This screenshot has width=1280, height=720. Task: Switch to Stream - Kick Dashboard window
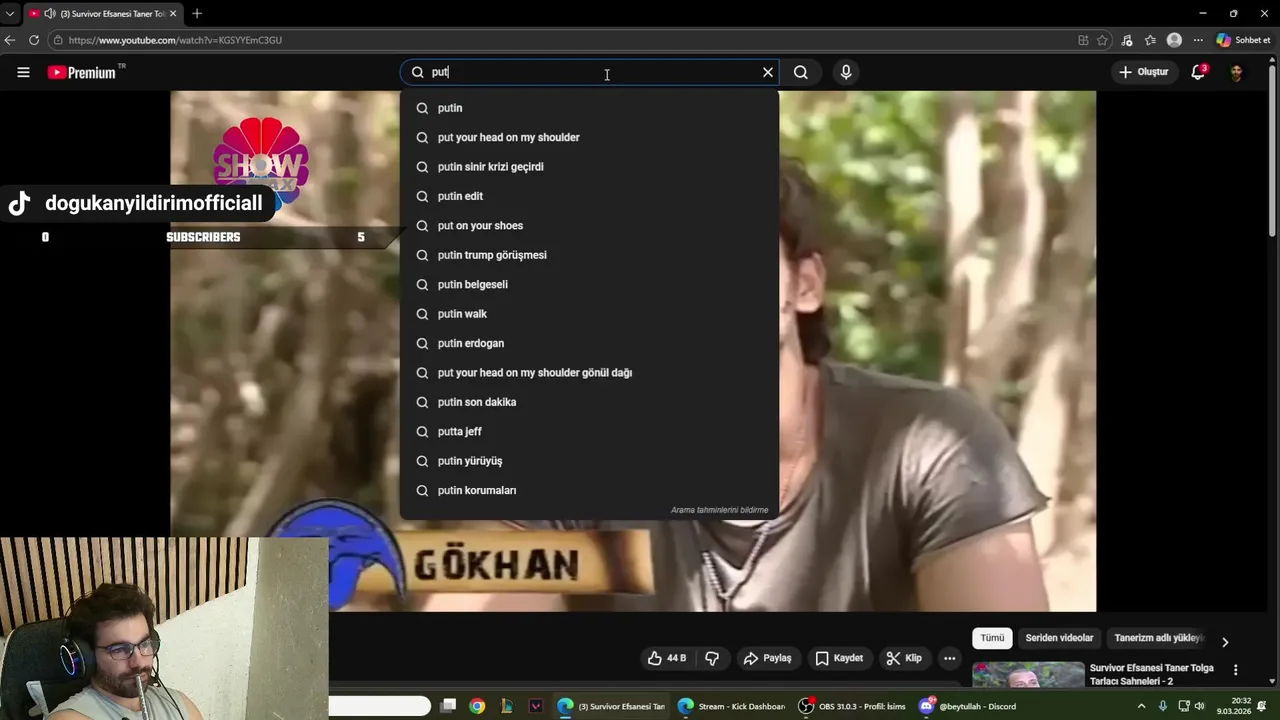(x=731, y=706)
